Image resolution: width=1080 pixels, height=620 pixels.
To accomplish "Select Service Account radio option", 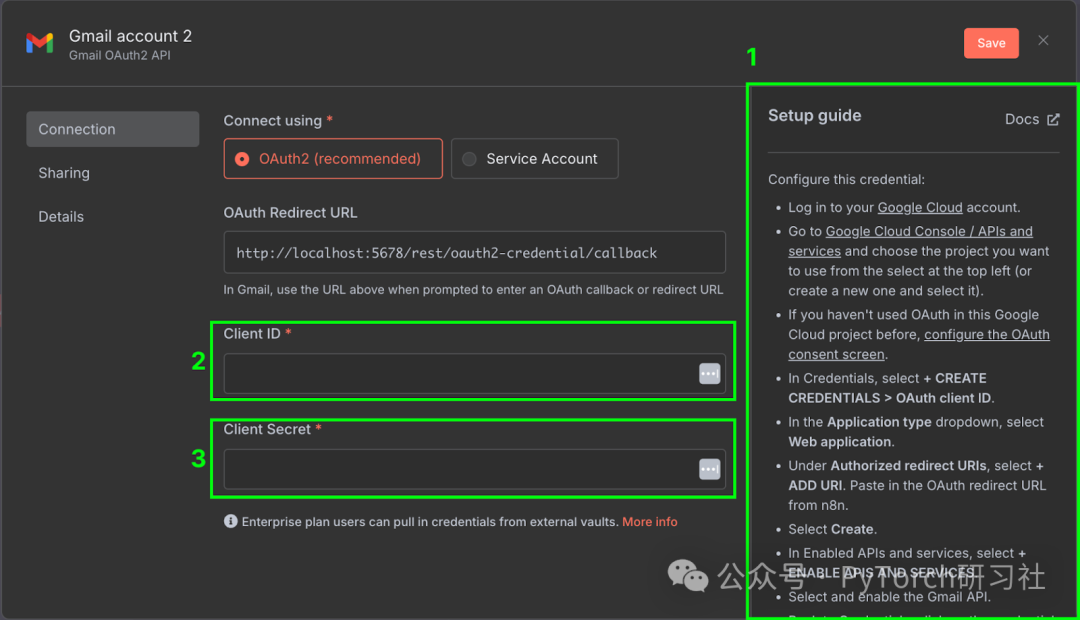I will (534, 158).
